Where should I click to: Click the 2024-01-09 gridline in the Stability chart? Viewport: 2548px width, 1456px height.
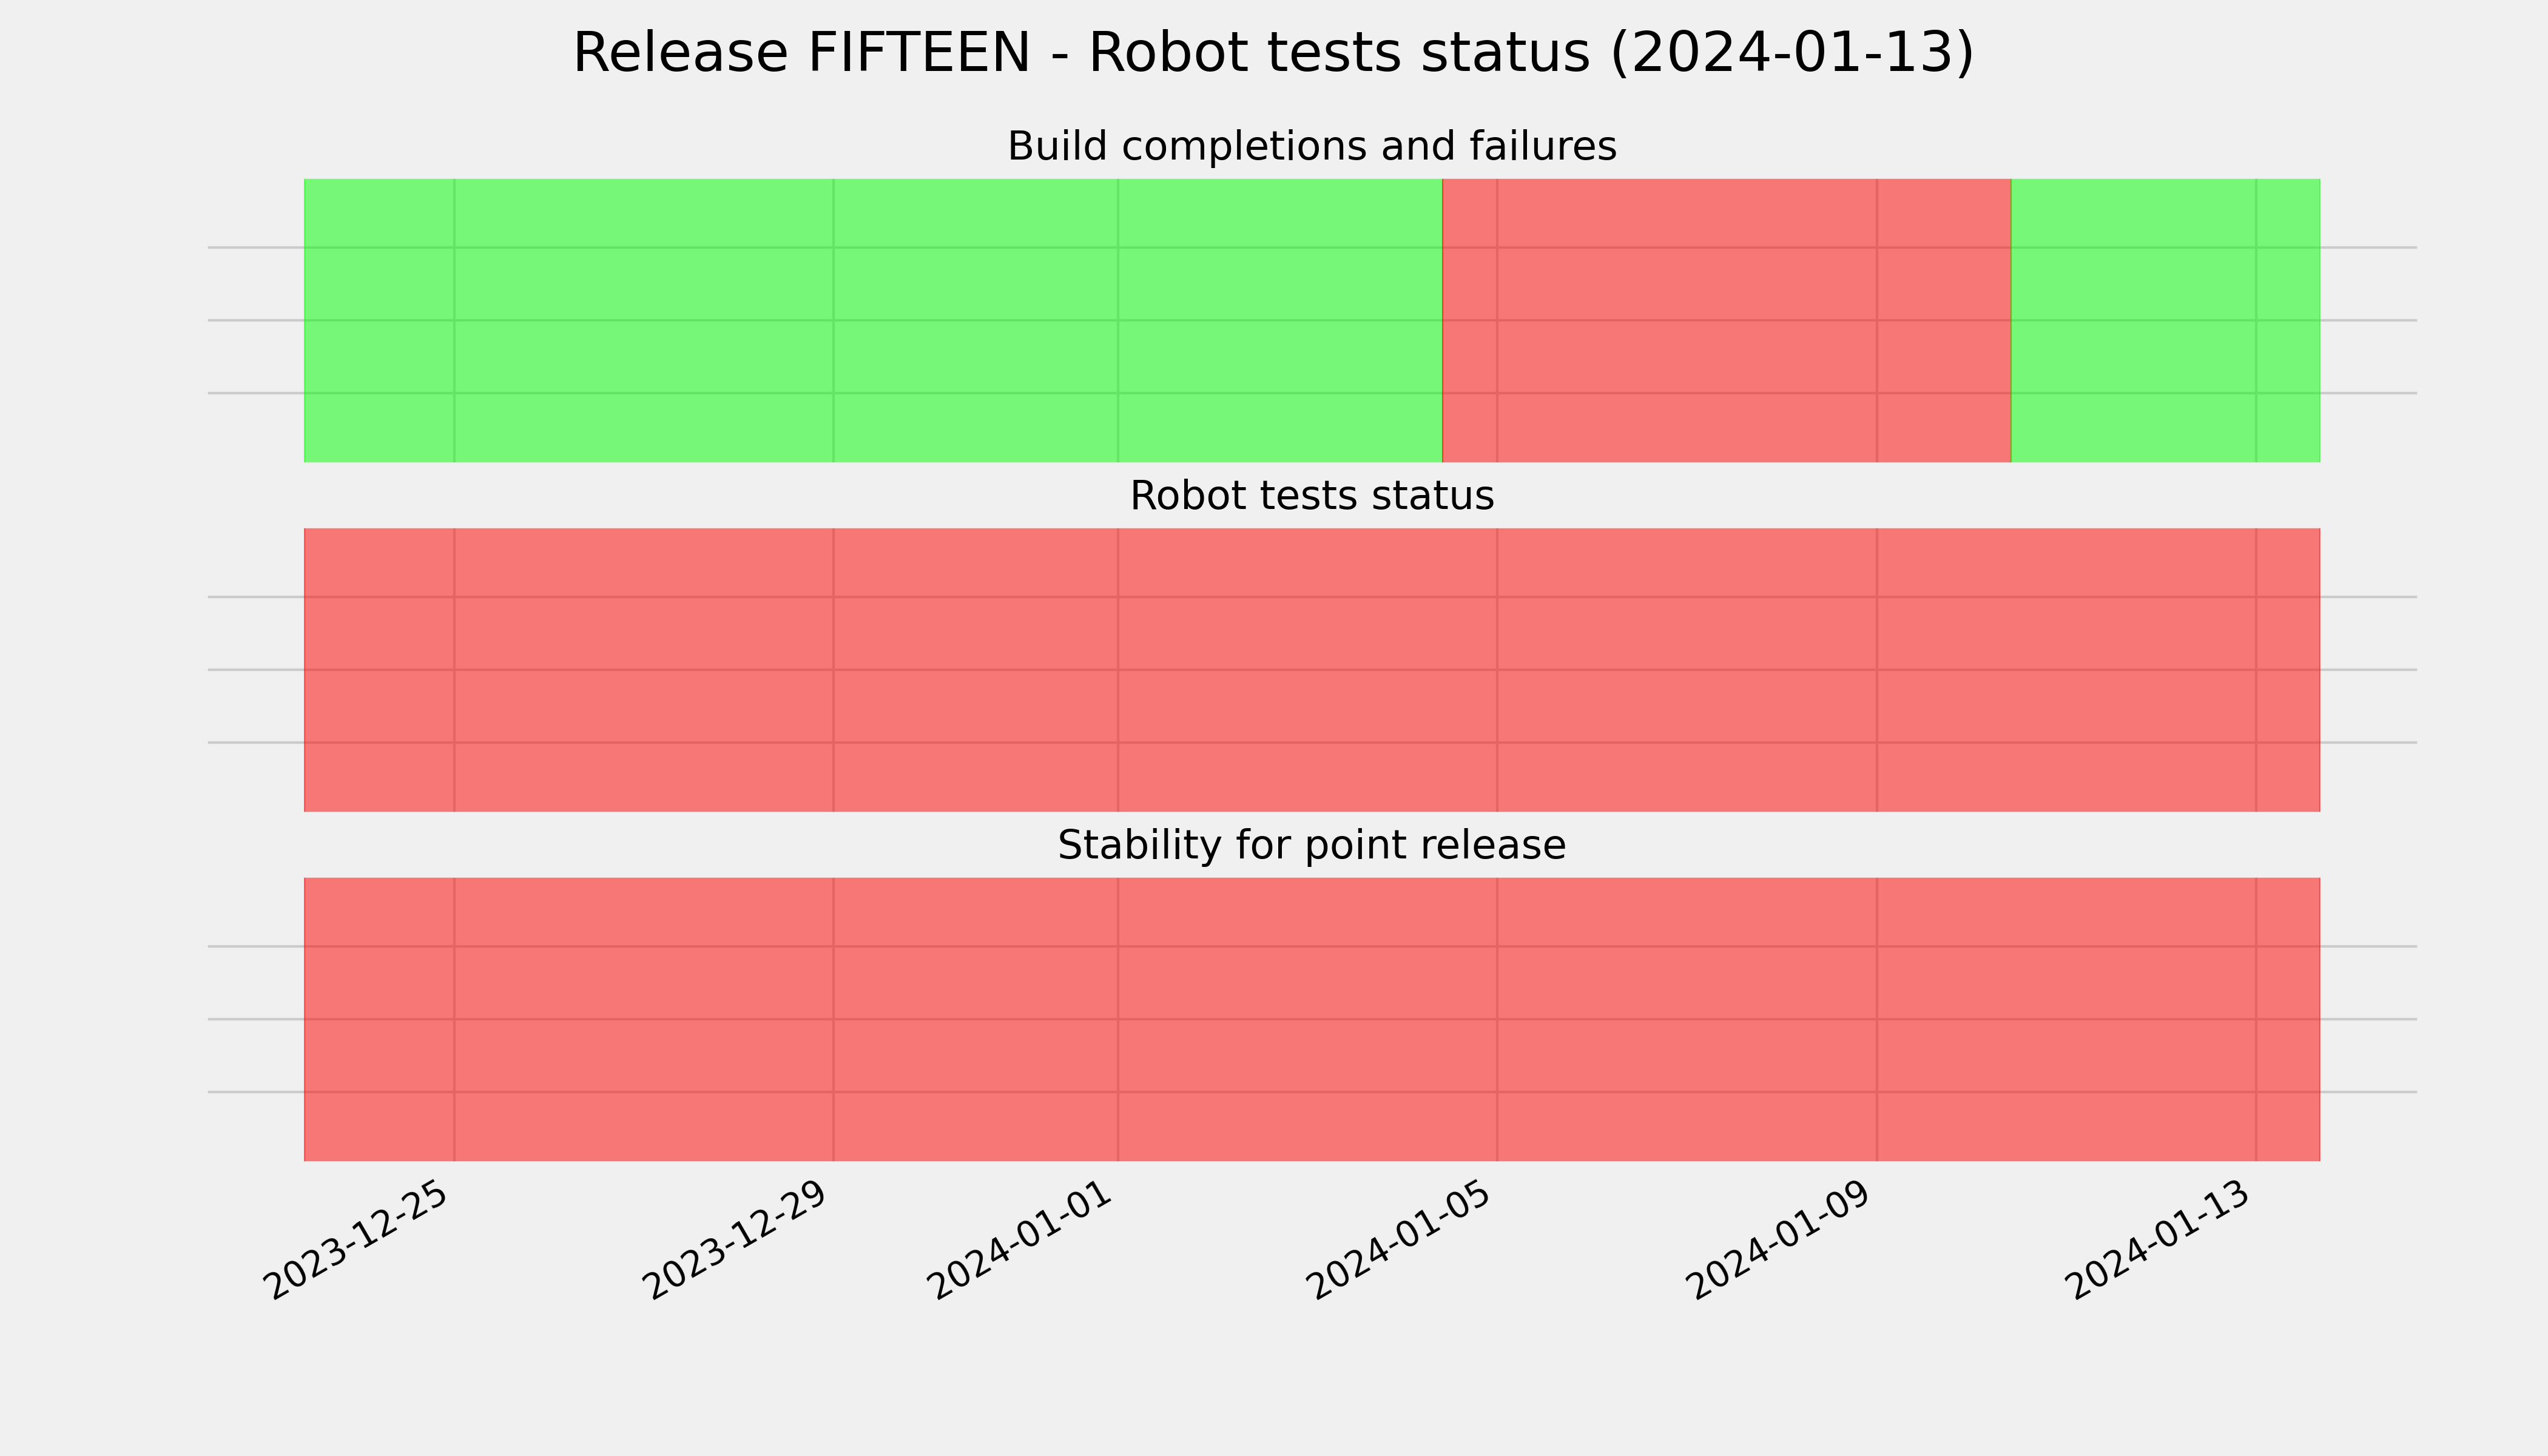pyautogui.click(x=1877, y=1019)
